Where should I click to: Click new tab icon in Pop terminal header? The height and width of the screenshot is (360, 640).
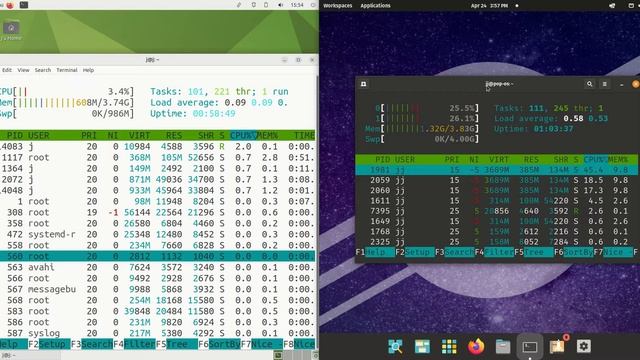[x=363, y=84]
